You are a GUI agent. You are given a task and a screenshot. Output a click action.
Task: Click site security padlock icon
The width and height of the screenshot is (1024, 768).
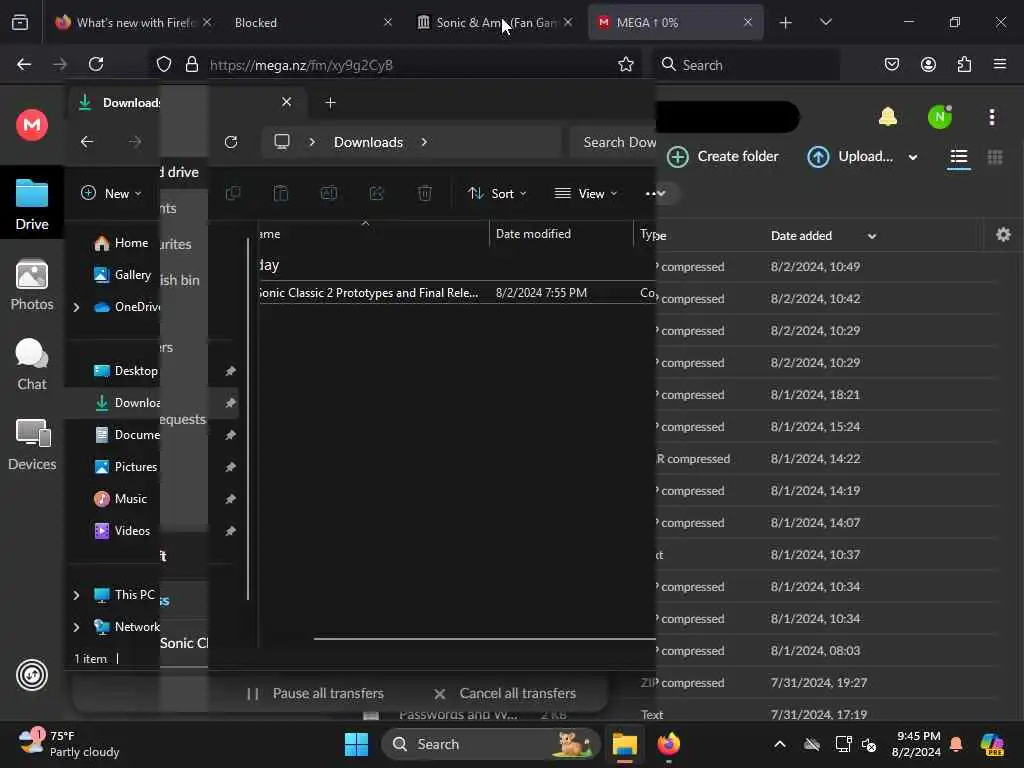tap(191, 64)
